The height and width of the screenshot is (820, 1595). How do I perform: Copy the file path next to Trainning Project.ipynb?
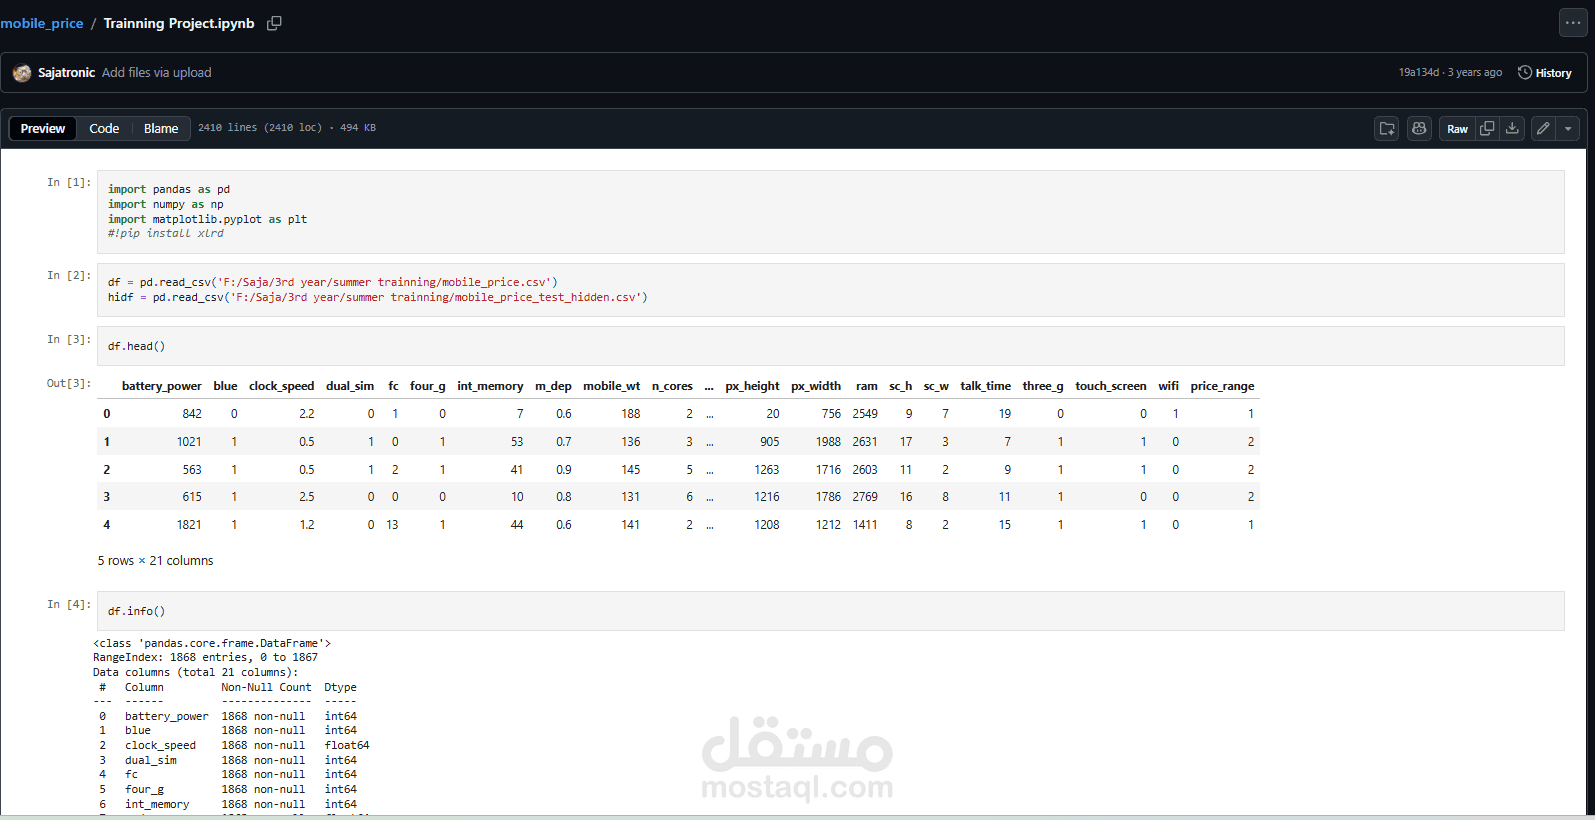click(x=274, y=23)
